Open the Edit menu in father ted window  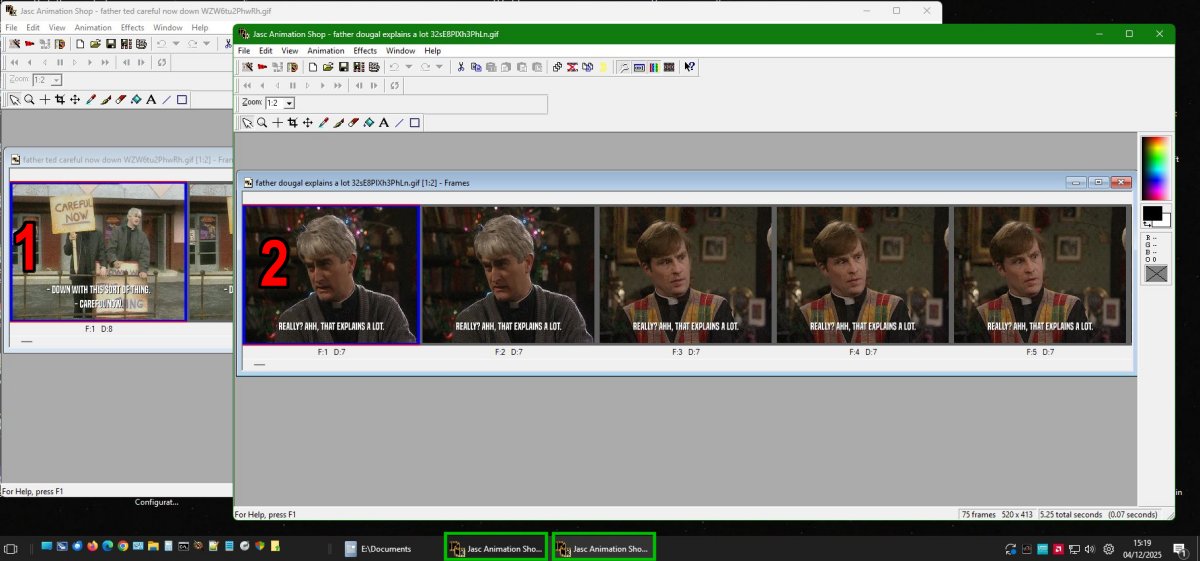click(34, 27)
